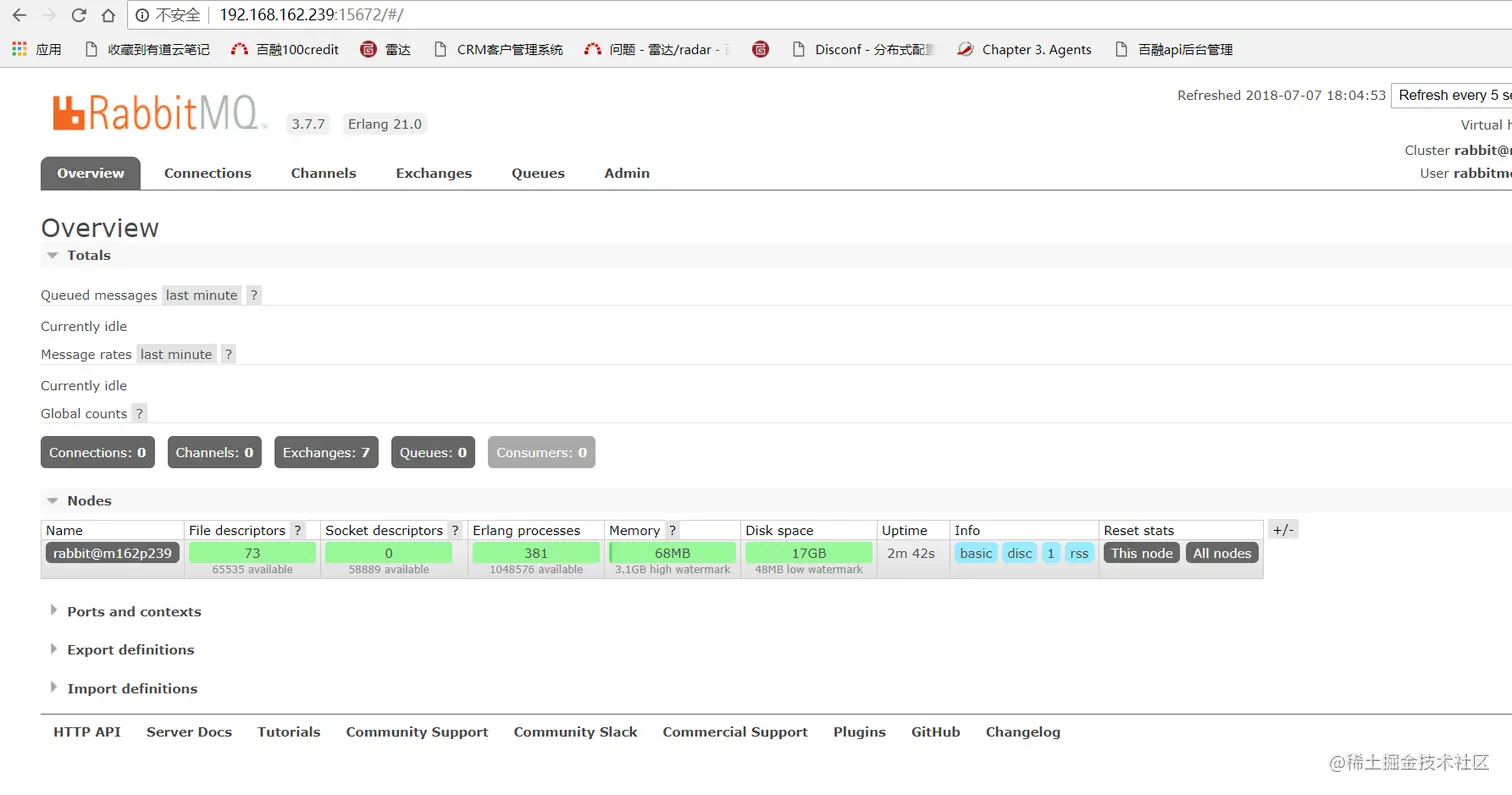Click the Consumers: 0 count button
This screenshot has height=795, width=1512.
(541, 452)
